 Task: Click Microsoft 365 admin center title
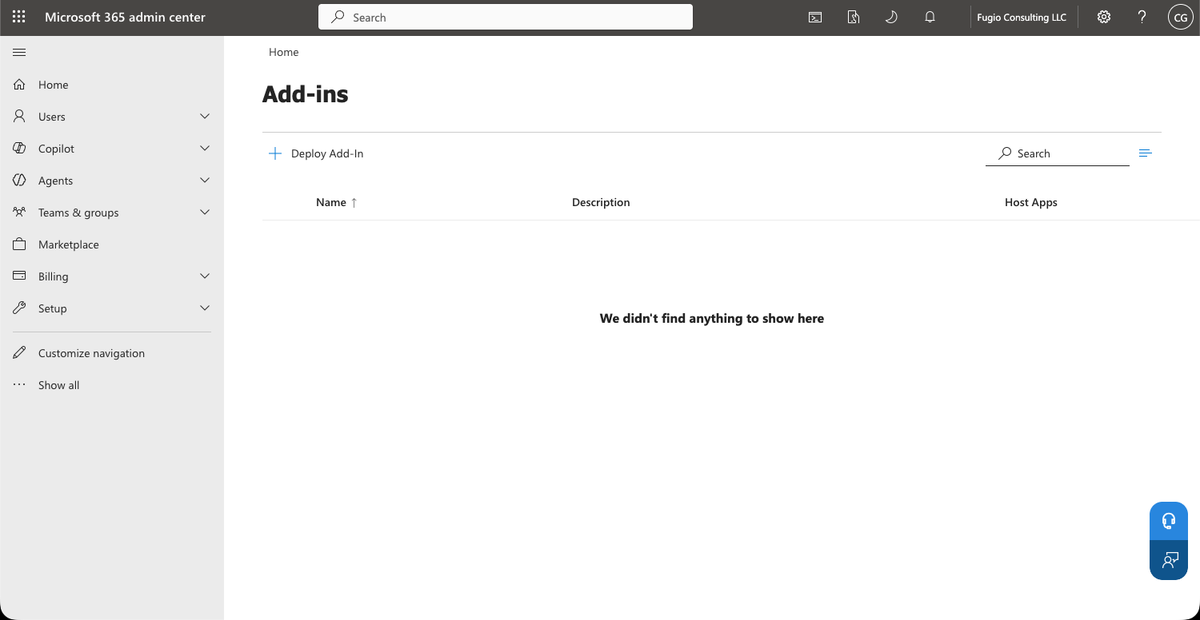(x=125, y=17)
